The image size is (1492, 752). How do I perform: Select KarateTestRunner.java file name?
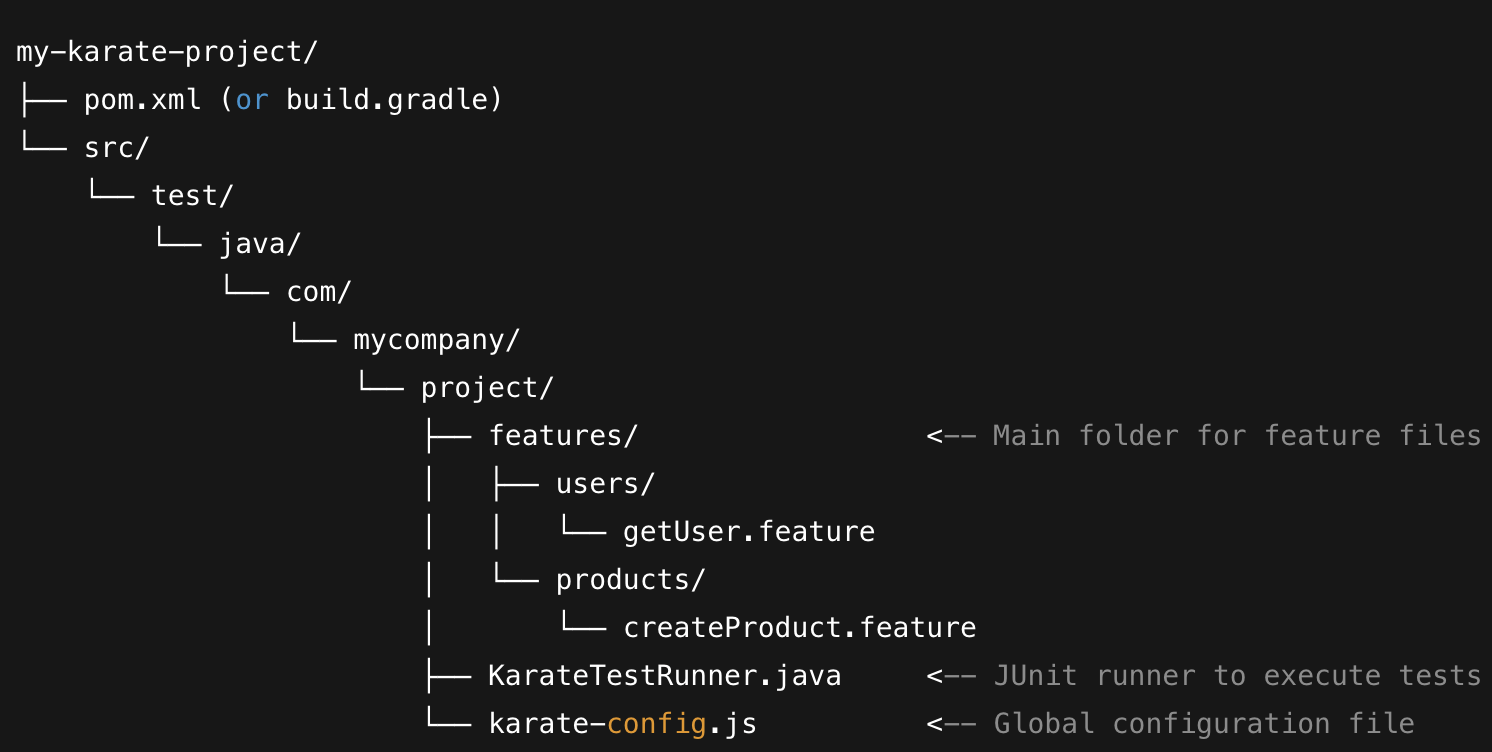click(664, 676)
